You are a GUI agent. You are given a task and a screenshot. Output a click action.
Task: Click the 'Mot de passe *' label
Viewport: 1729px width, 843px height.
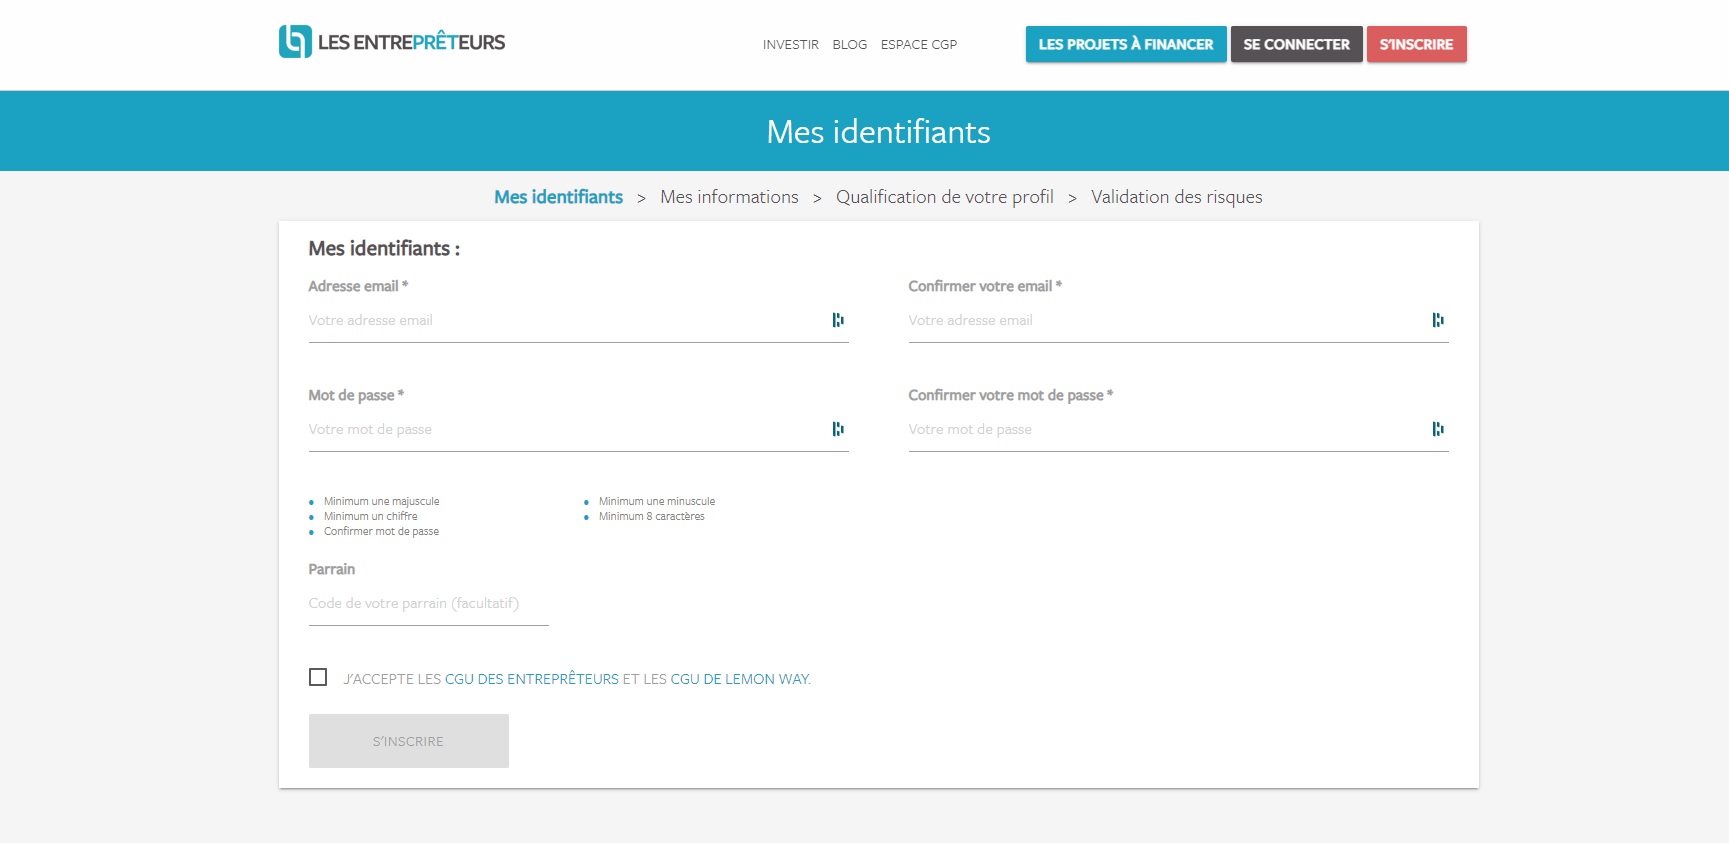tap(356, 395)
